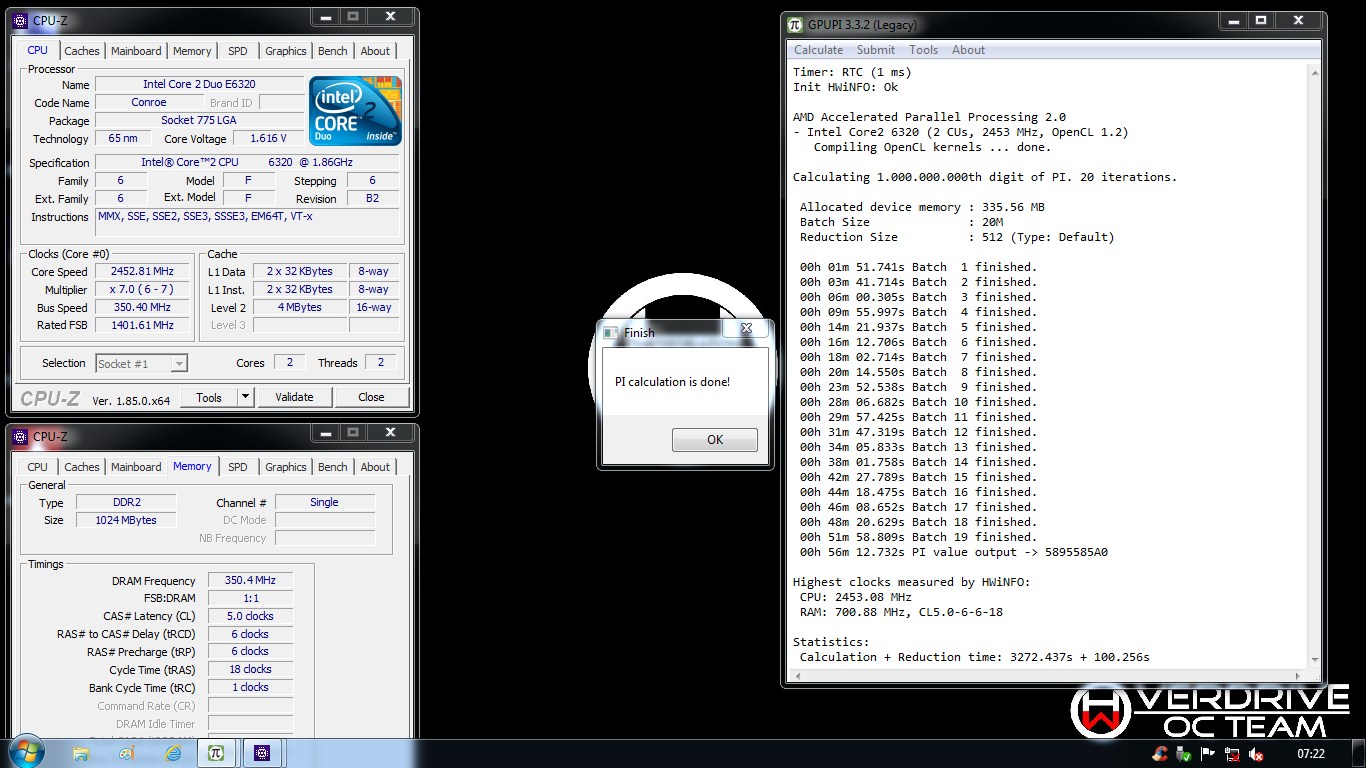
Task: Open the Socket #1 selection combo box
Action: tap(141, 363)
